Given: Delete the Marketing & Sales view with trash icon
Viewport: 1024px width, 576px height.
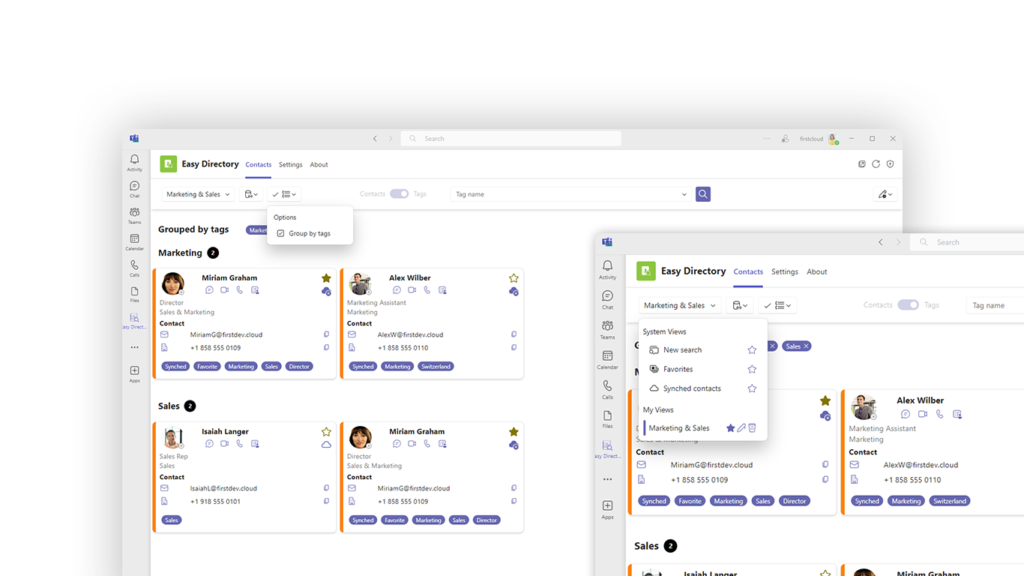Looking at the screenshot, I should point(752,428).
